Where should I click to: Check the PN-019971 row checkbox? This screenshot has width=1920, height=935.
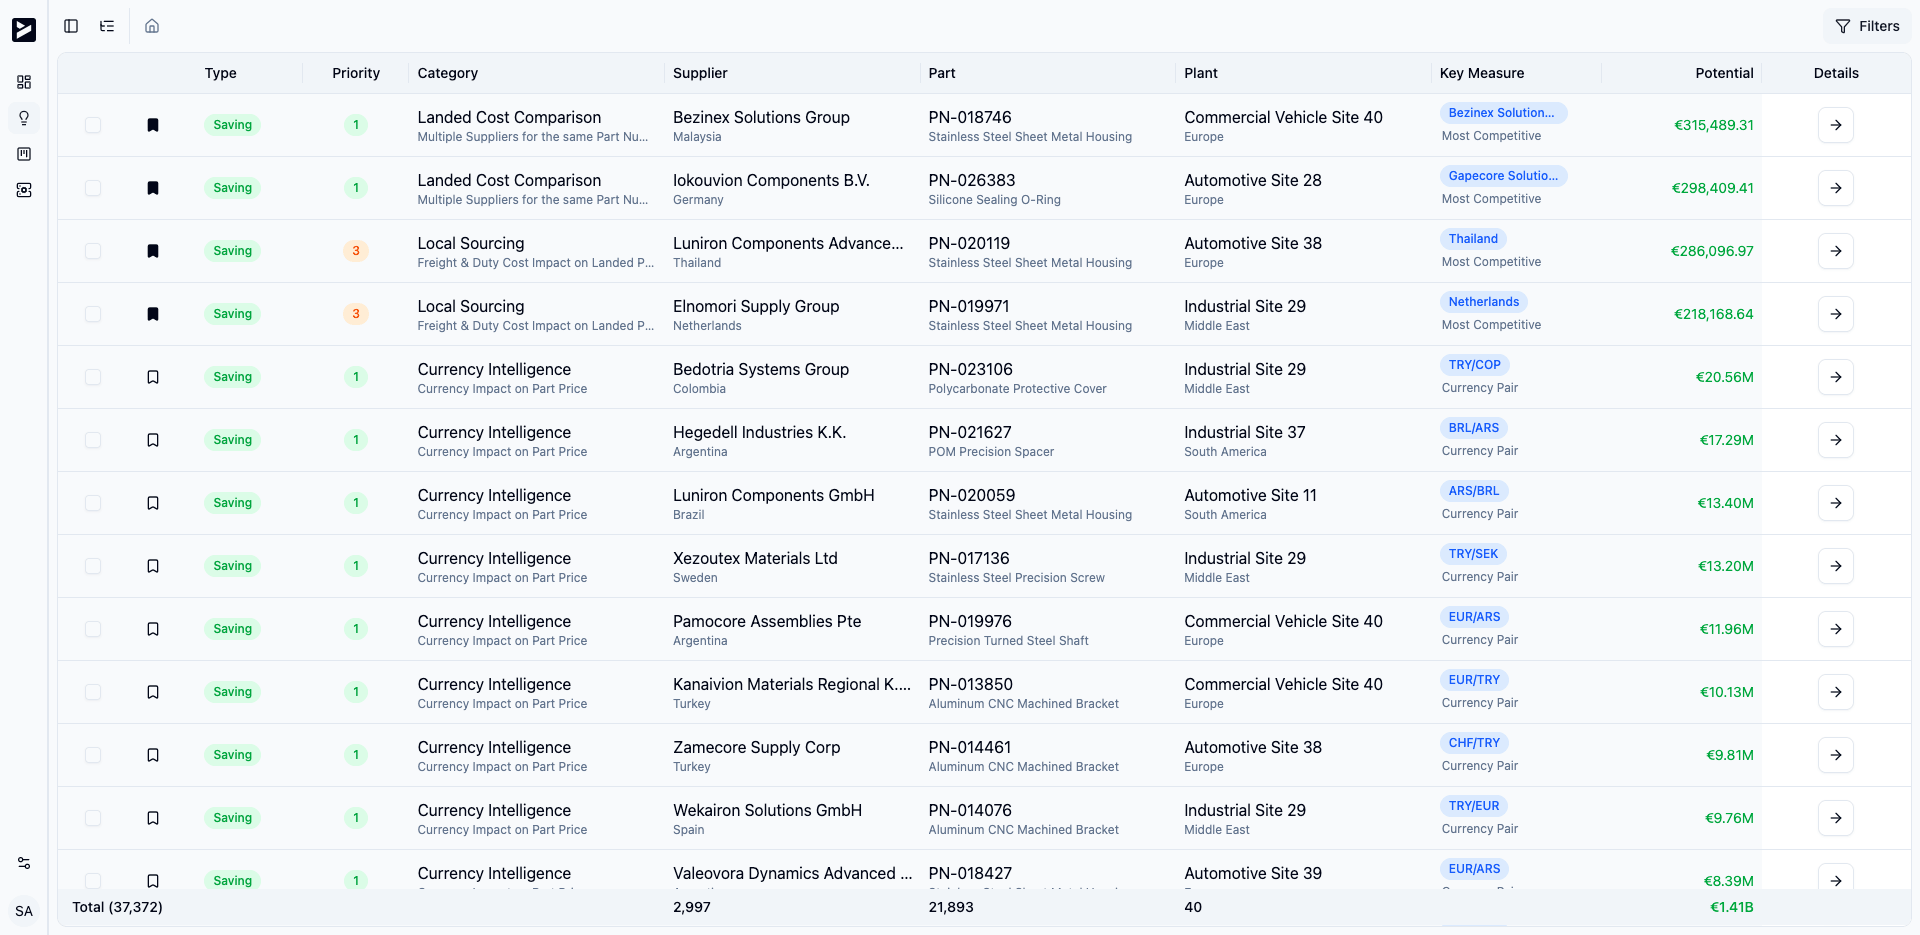point(93,314)
